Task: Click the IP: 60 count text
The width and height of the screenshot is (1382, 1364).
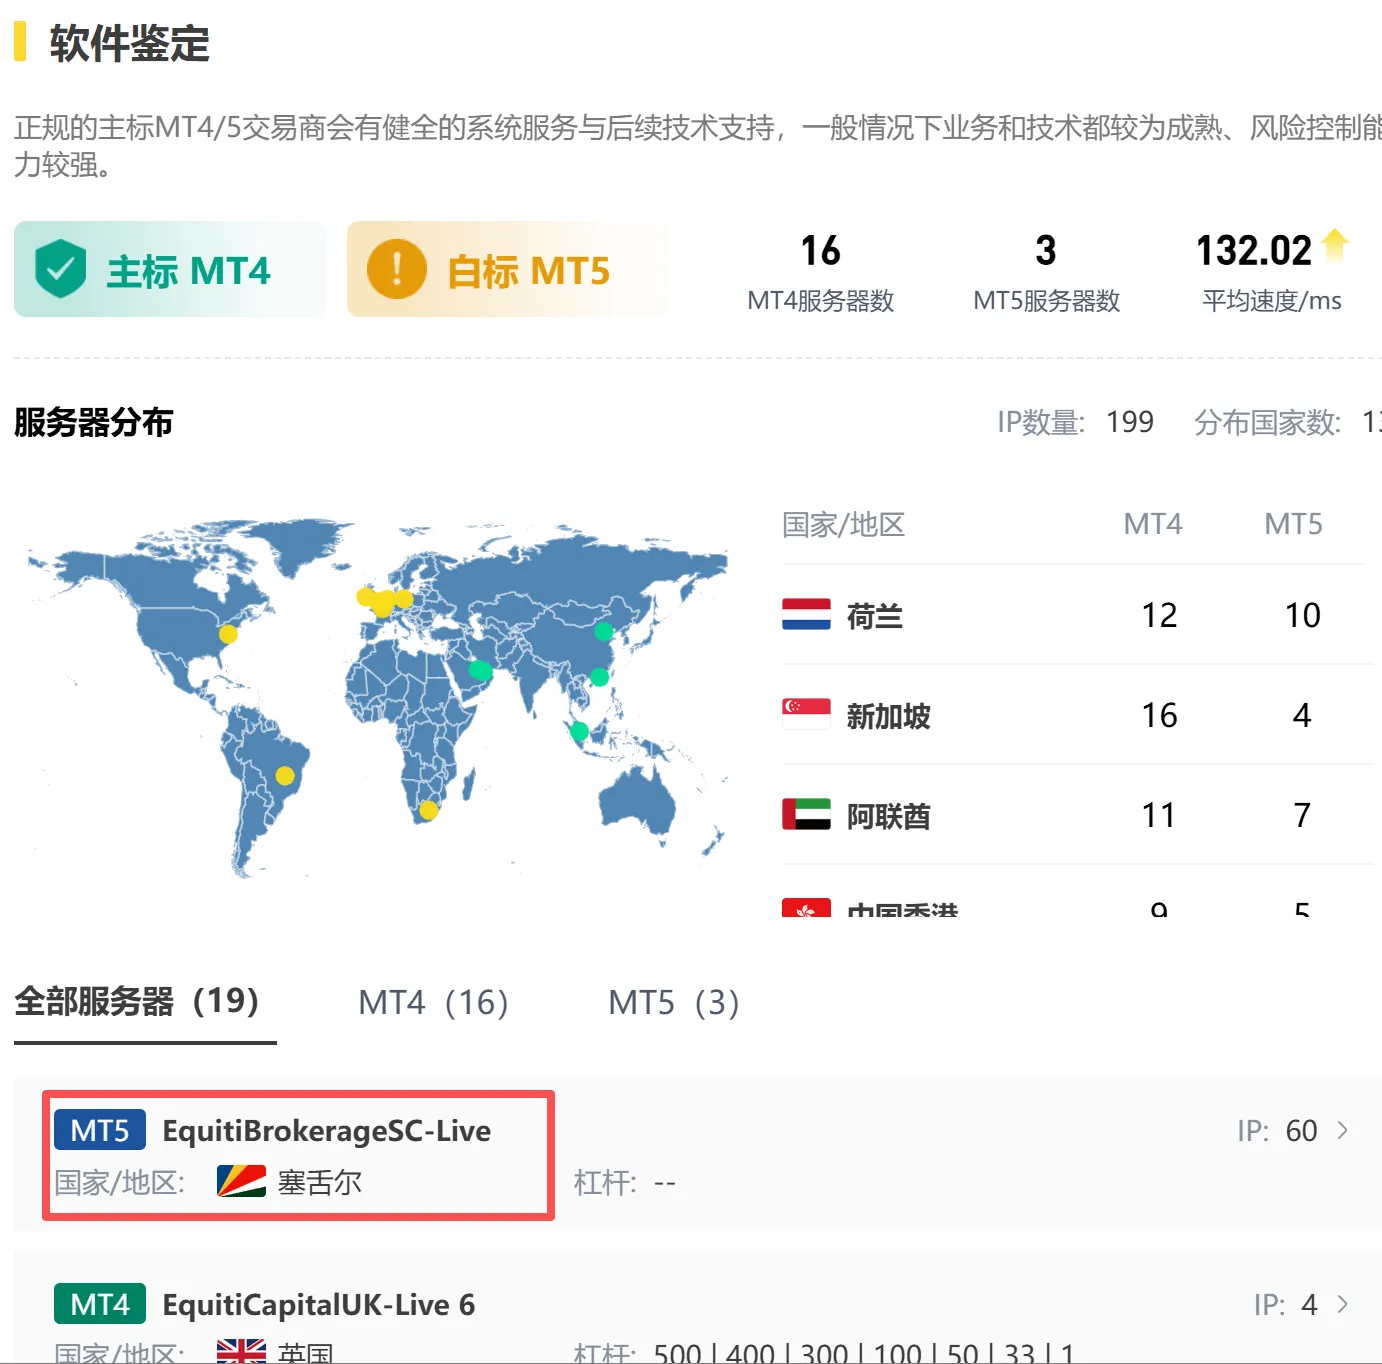Action: pos(1277,1130)
